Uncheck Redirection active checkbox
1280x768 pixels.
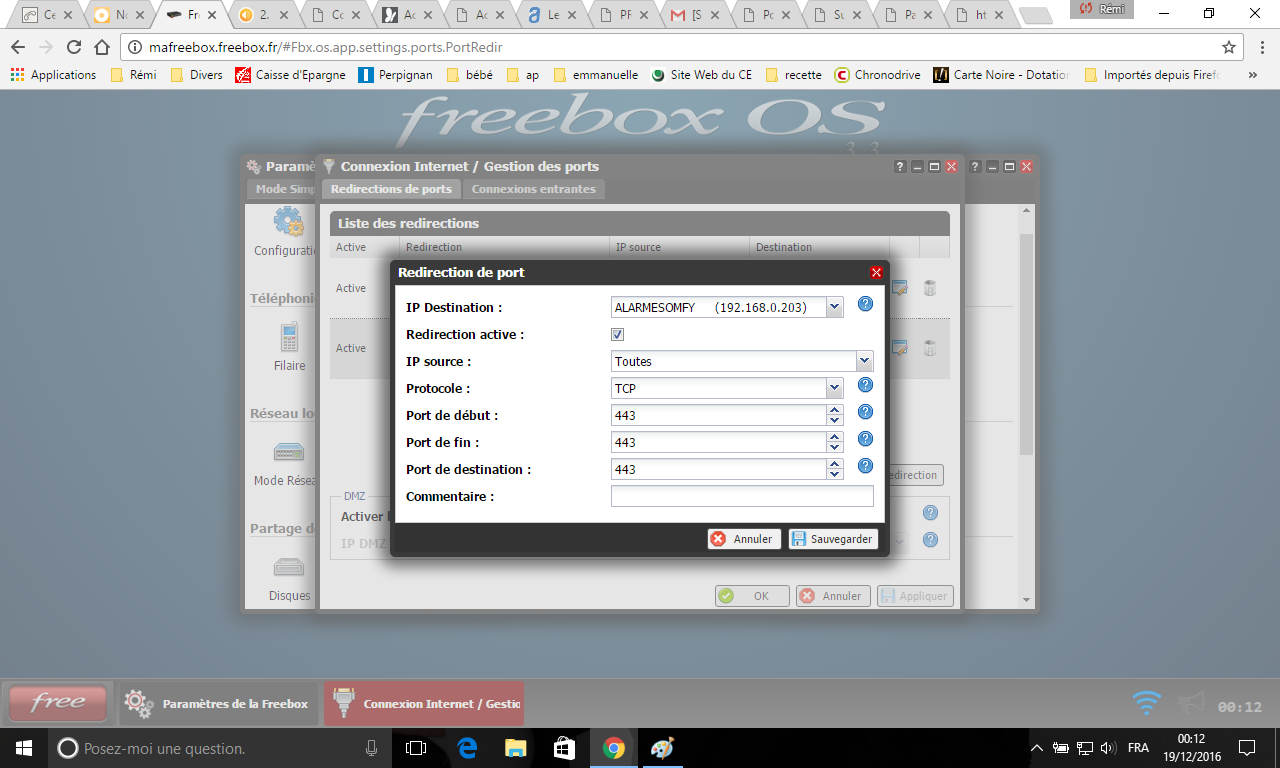pyautogui.click(x=618, y=334)
